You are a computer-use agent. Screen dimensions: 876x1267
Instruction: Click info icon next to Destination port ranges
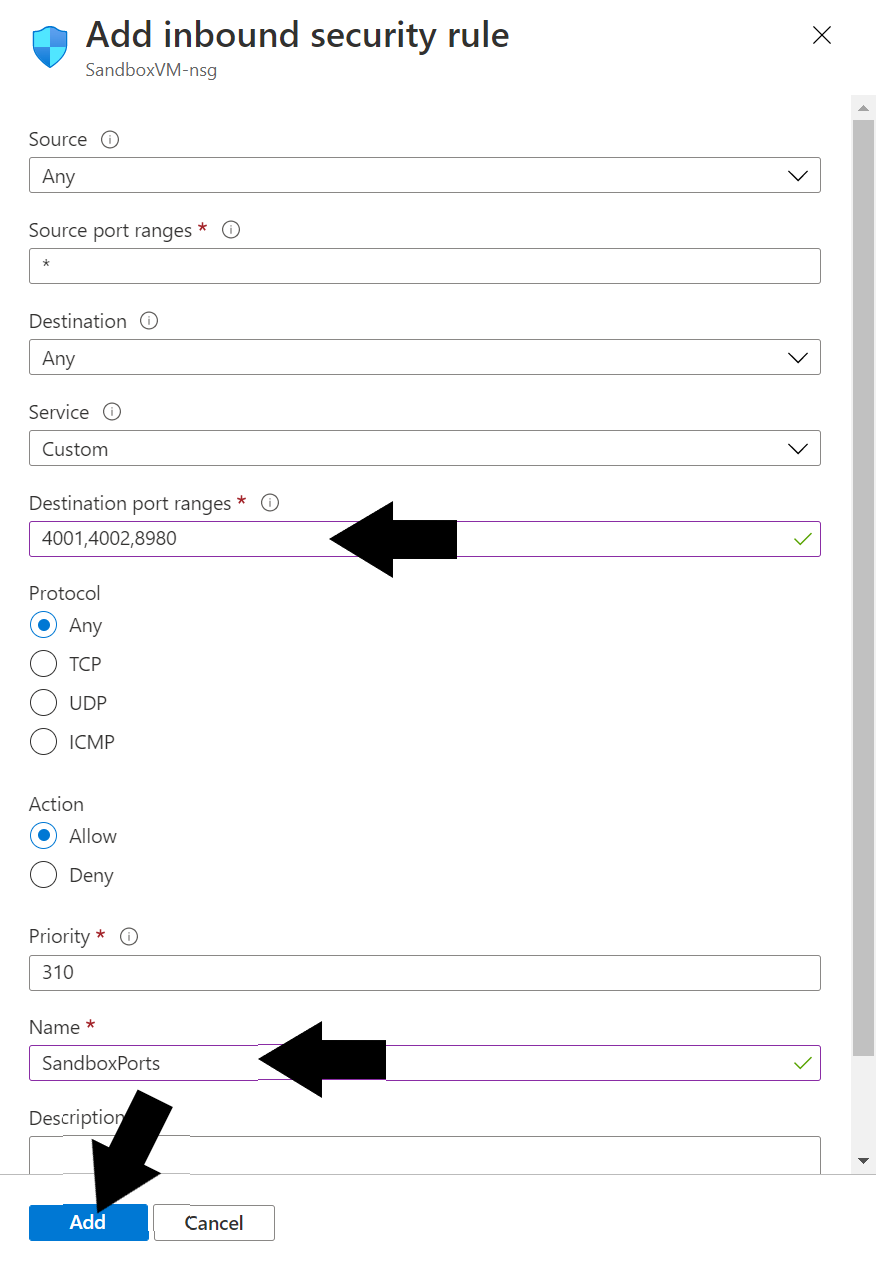pos(270,503)
